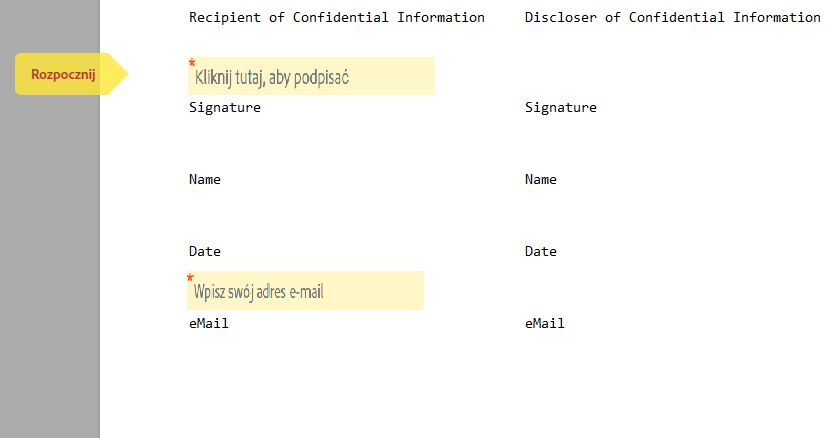Select the 'Discloser of Confidential Information' heading
This screenshot has height=438, width=830.
[673, 17]
